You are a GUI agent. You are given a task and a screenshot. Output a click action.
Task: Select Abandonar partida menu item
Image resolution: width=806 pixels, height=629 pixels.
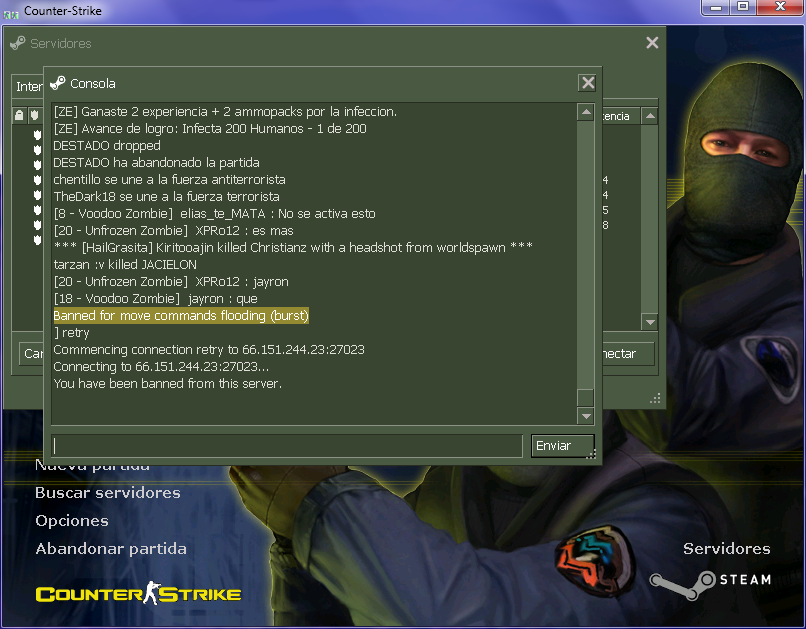111,549
